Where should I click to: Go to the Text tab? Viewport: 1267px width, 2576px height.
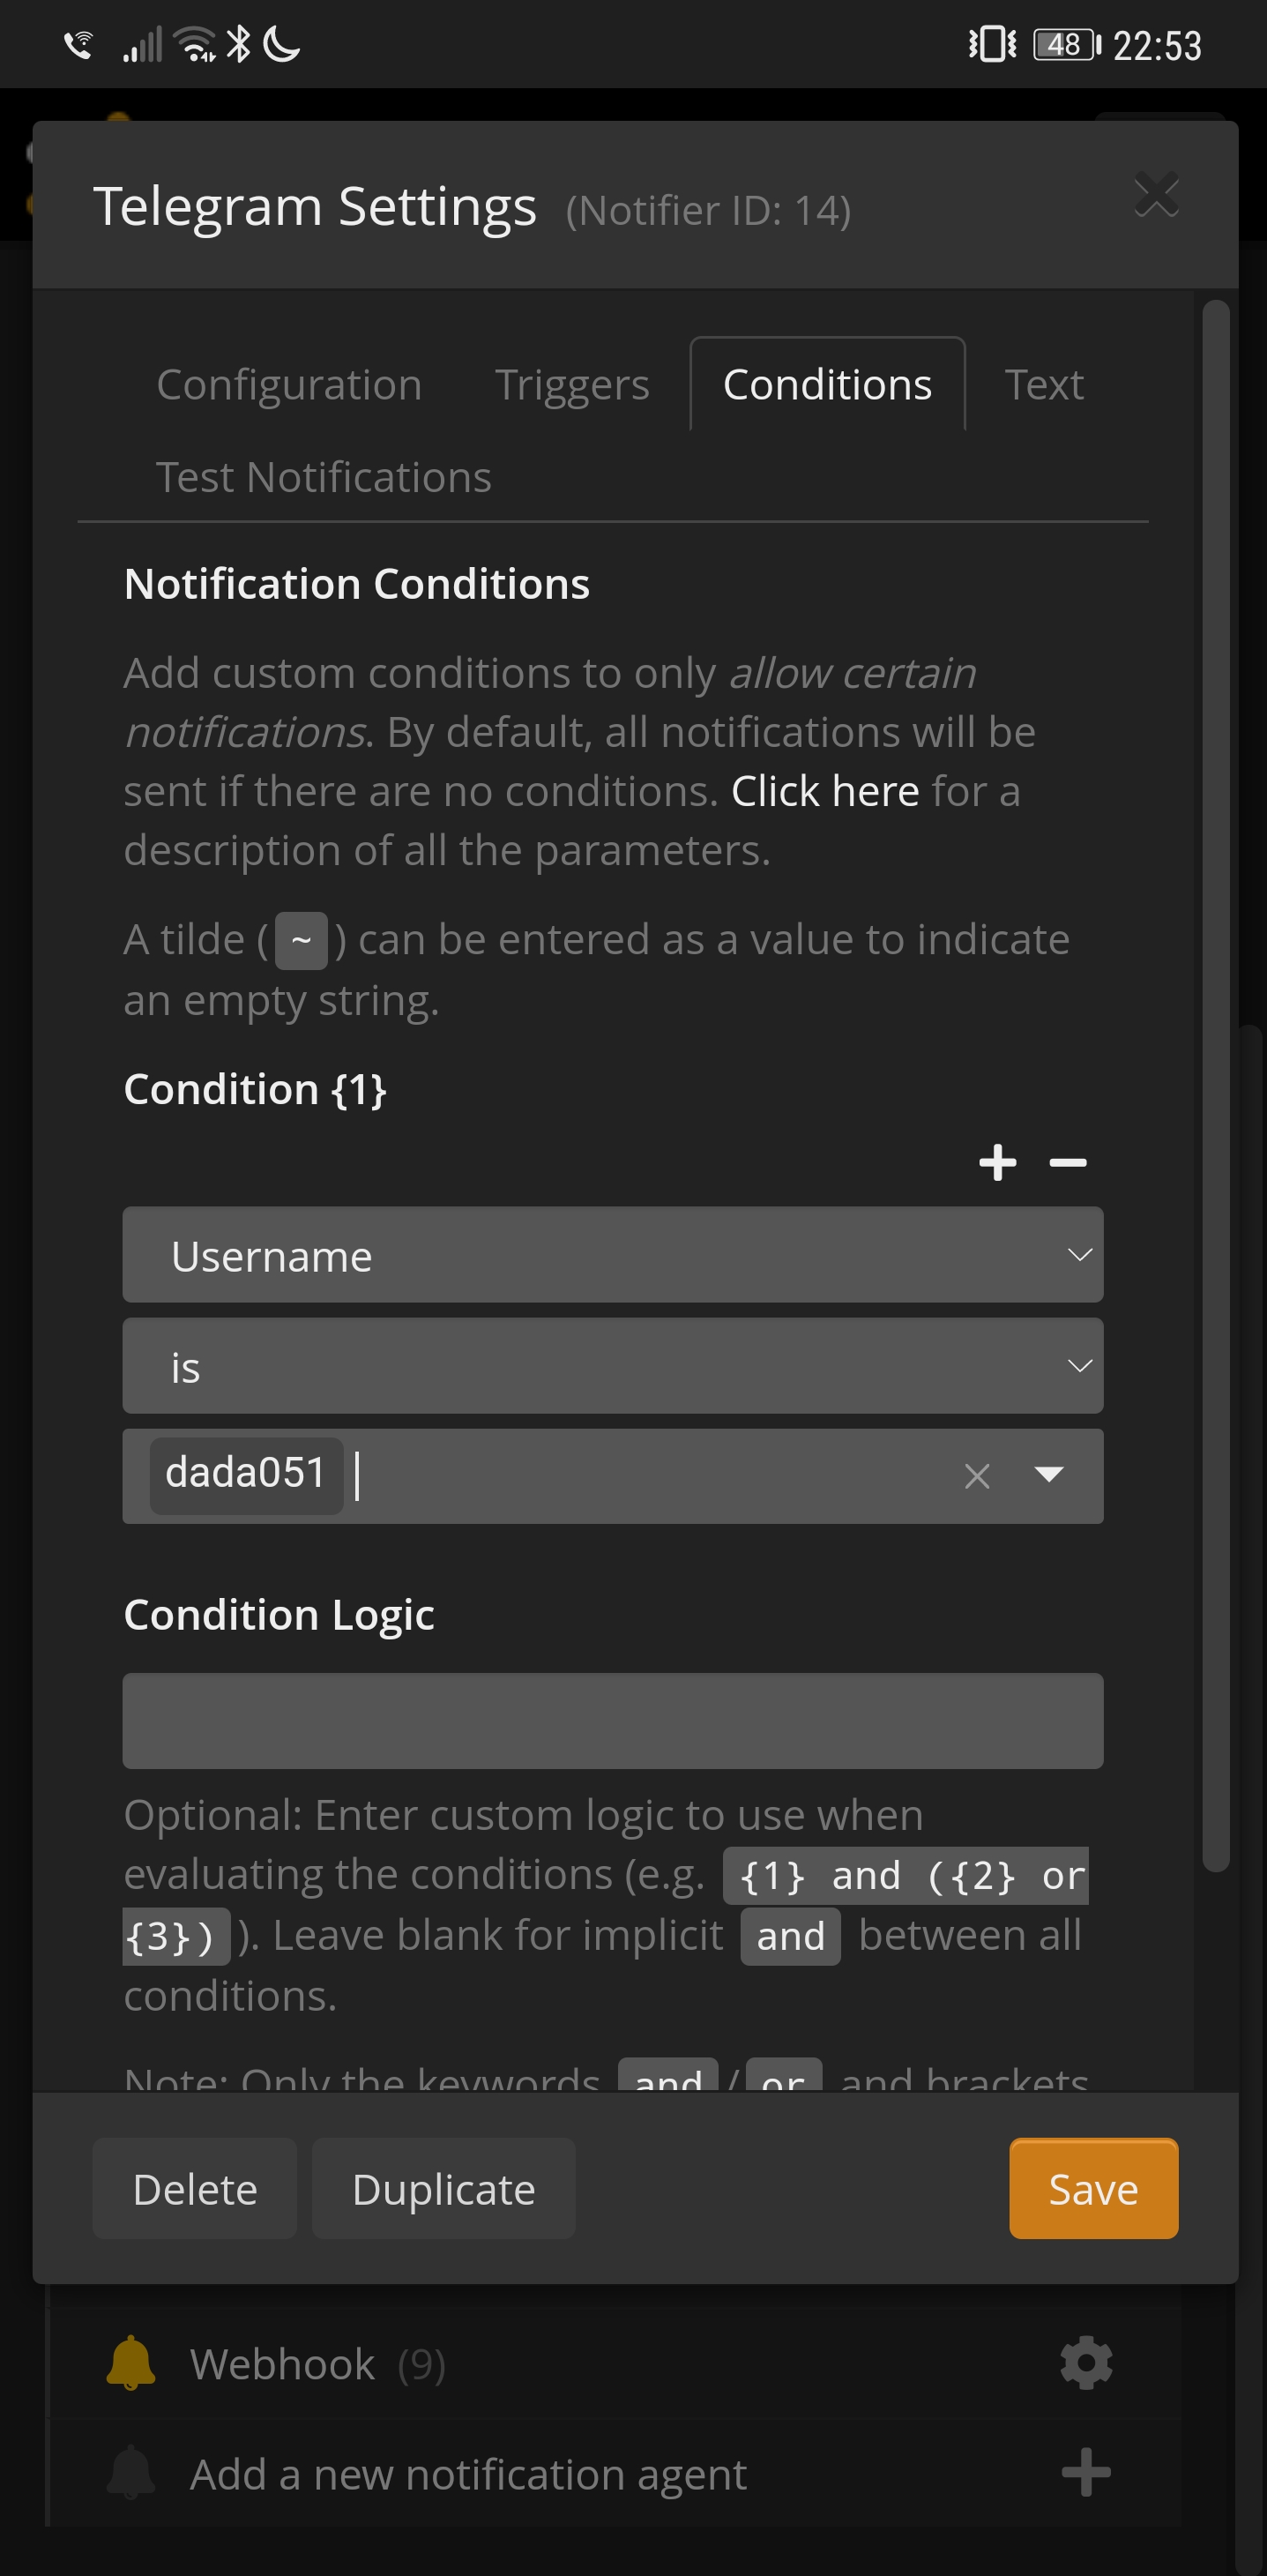click(x=1044, y=385)
